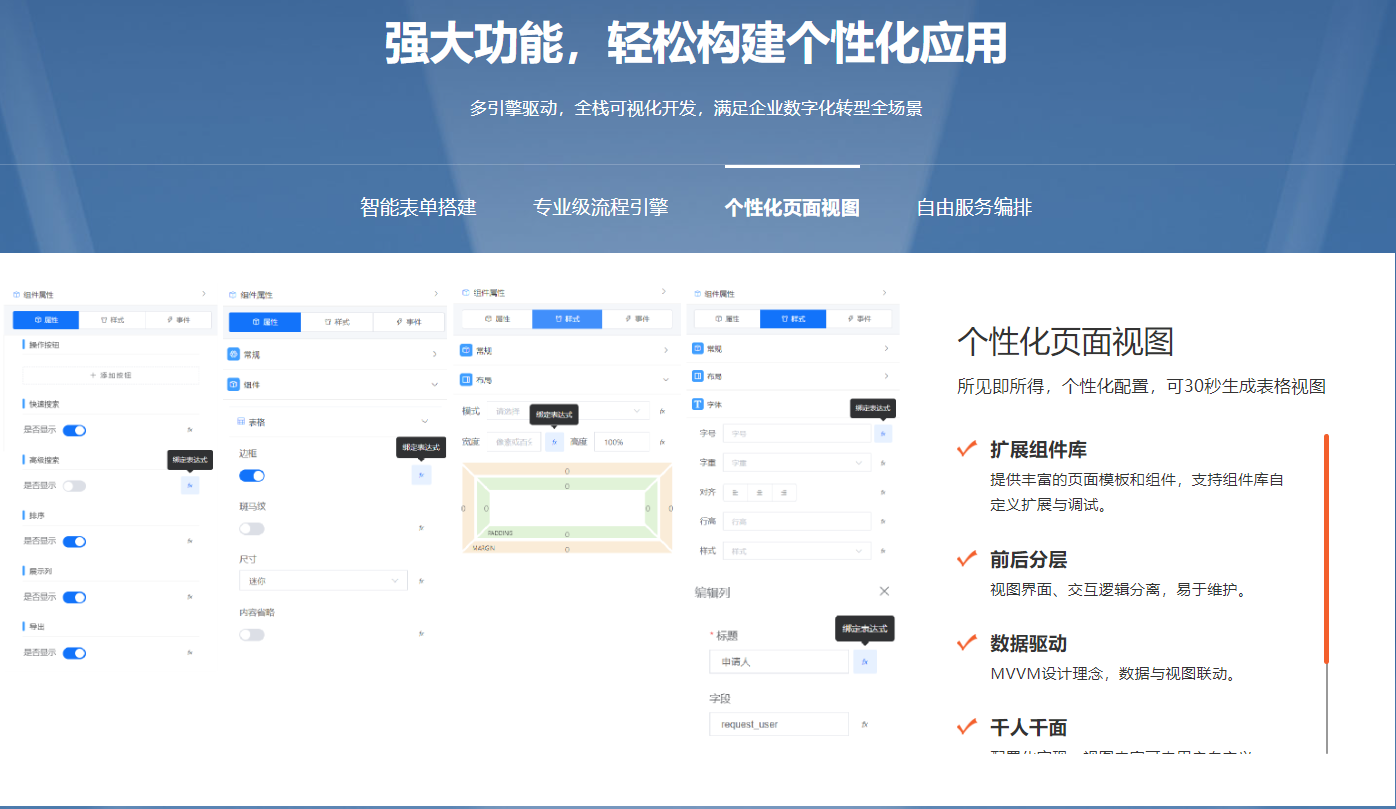This screenshot has height=809, width=1396.
Task: Switch to the 事件 tab
Action: [x=179, y=319]
